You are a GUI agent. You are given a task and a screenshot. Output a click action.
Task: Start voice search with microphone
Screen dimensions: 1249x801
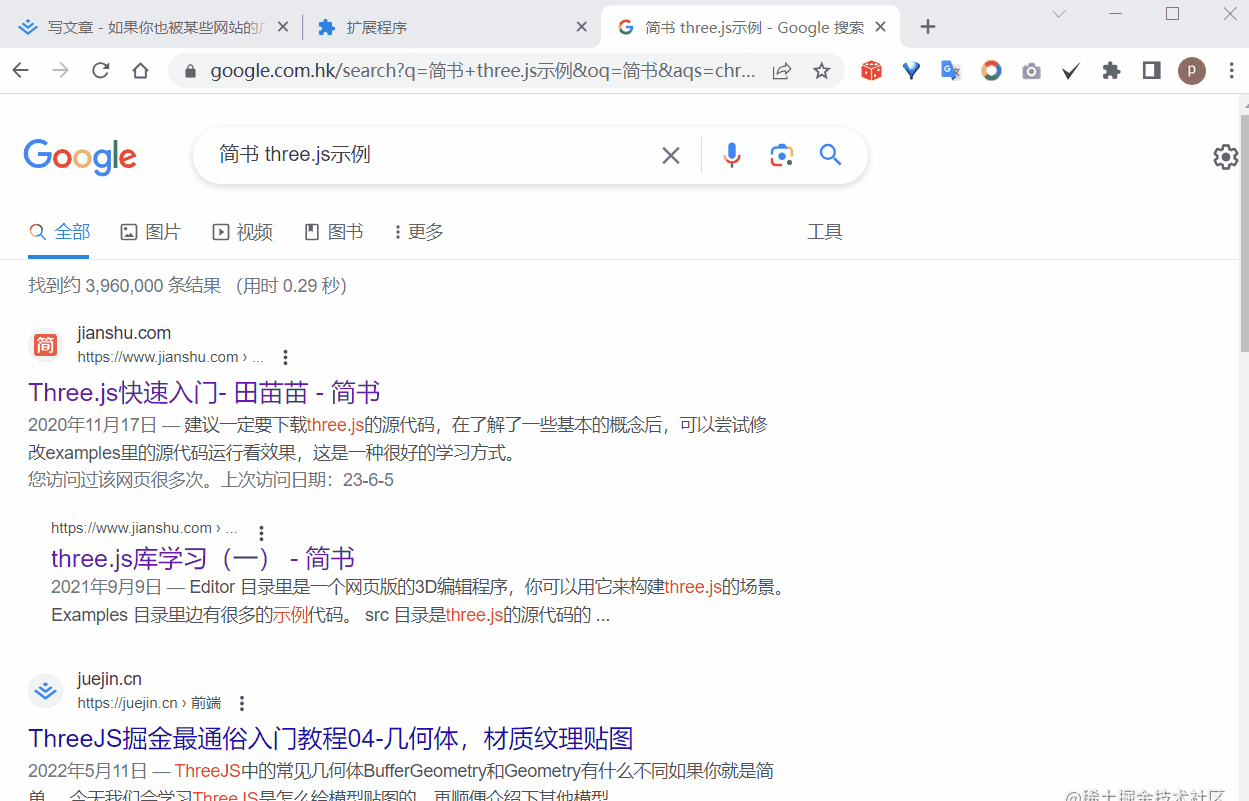coord(732,155)
